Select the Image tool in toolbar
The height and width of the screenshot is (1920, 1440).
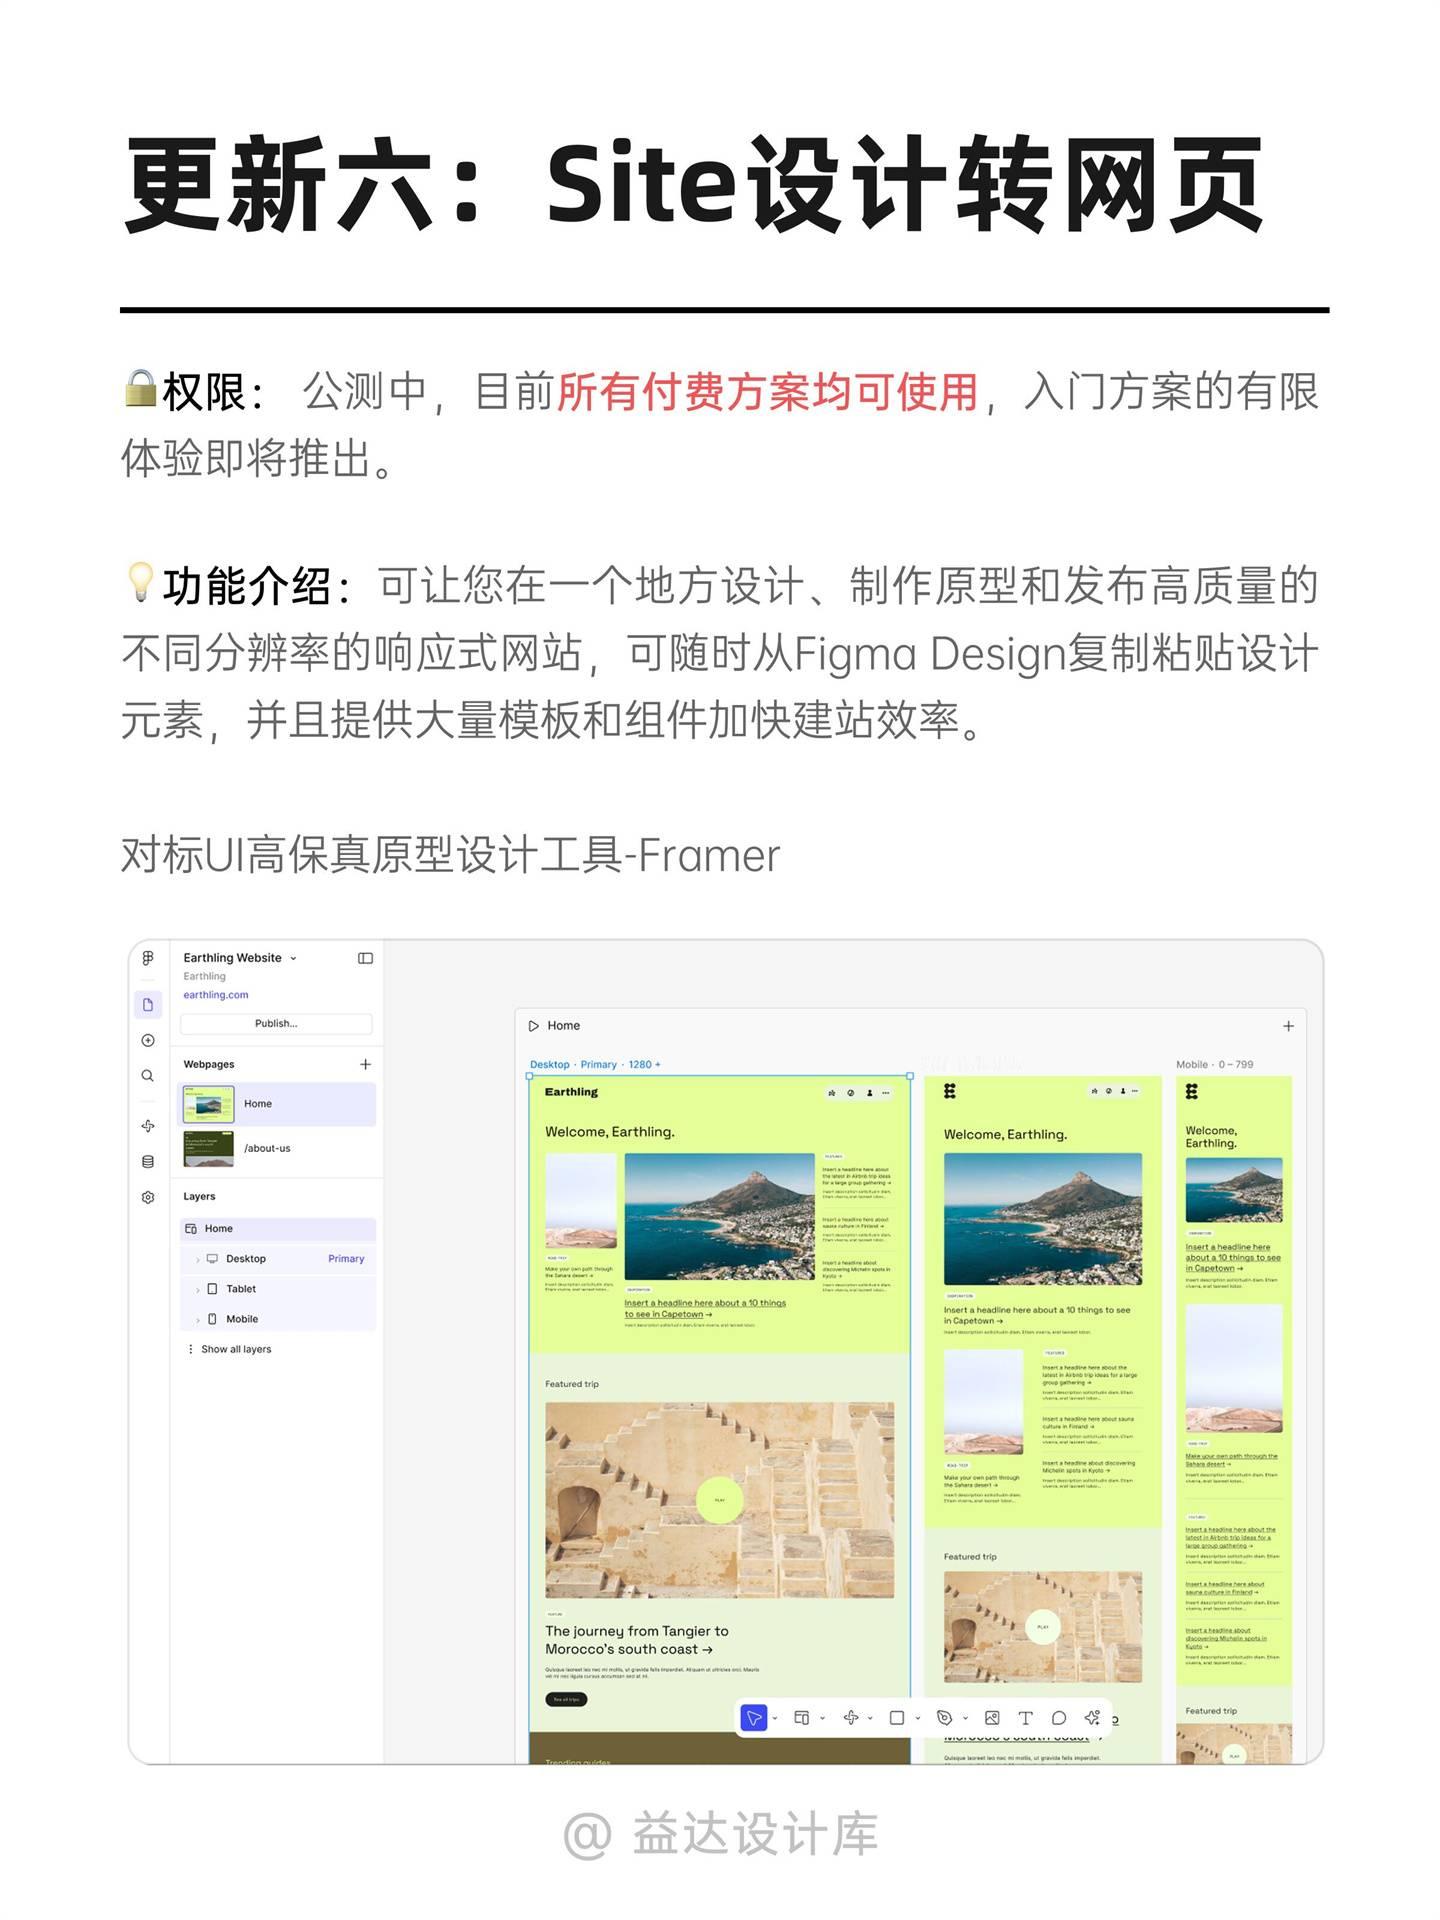992,1718
